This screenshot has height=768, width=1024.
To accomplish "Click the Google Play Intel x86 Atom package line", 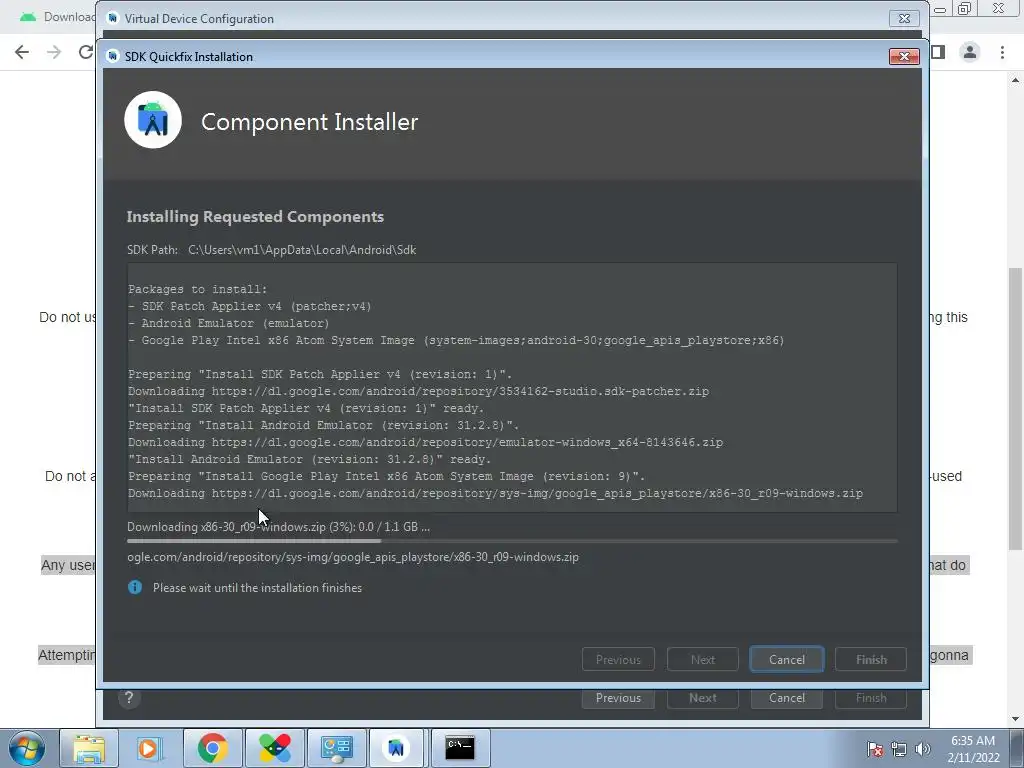I will [456, 340].
